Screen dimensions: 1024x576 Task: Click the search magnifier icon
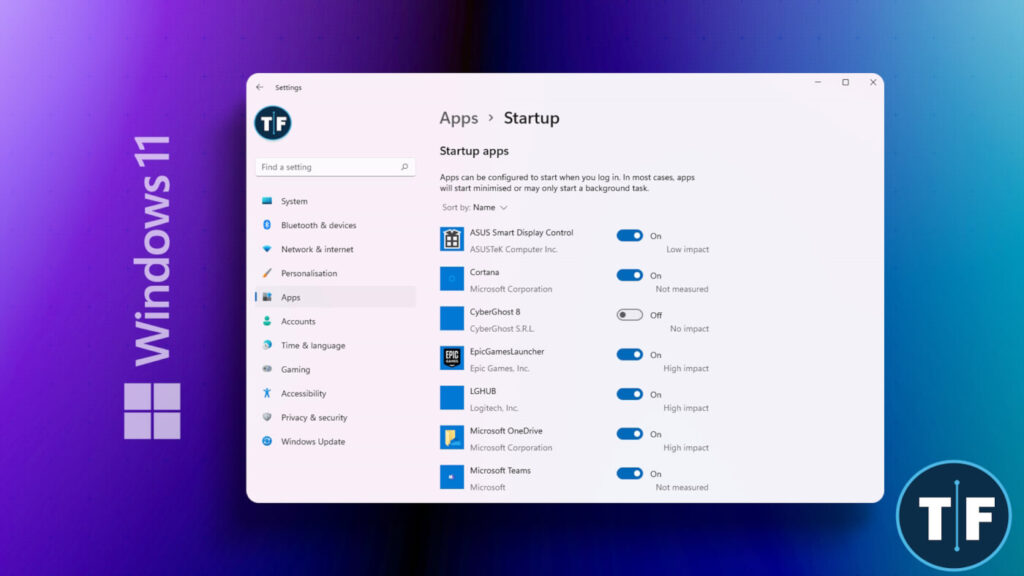(x=405, y=167)
